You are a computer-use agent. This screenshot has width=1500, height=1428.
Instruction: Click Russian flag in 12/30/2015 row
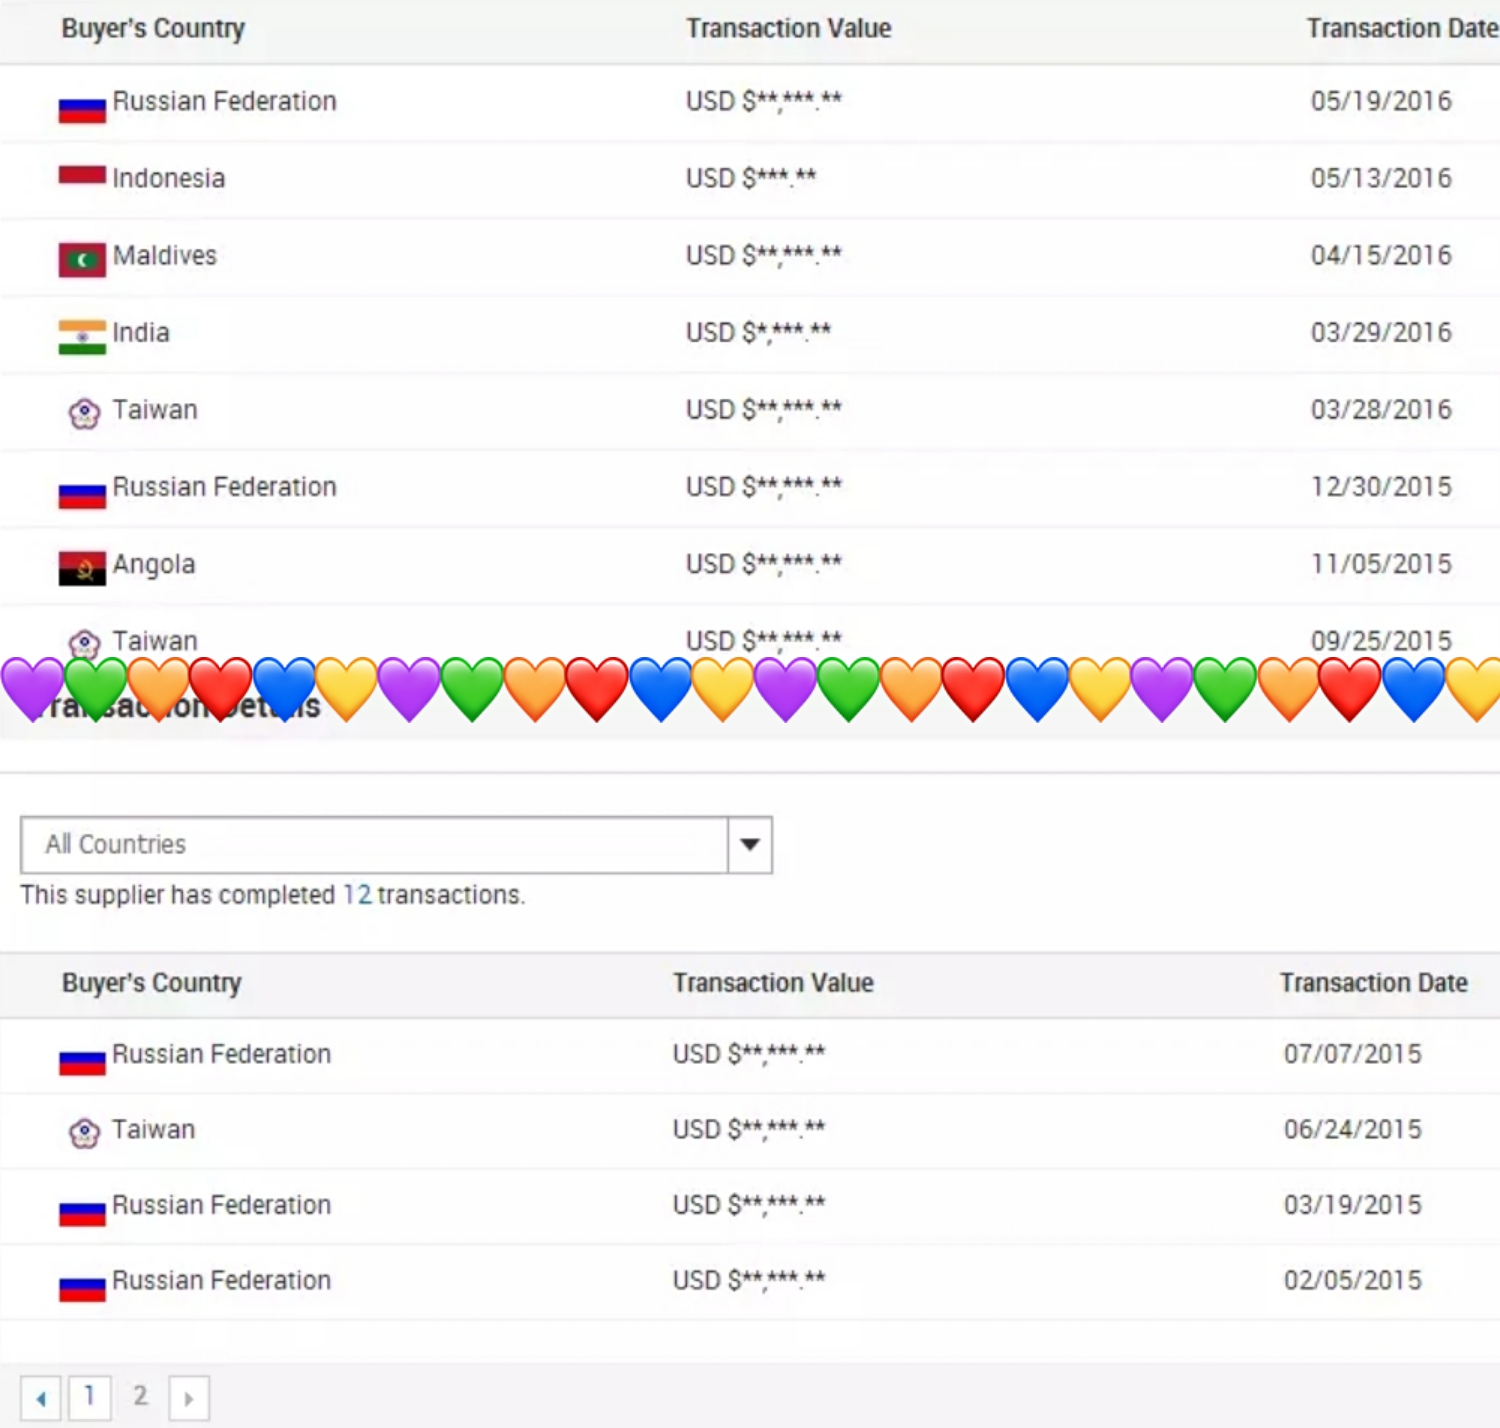(x=82, y=494)
